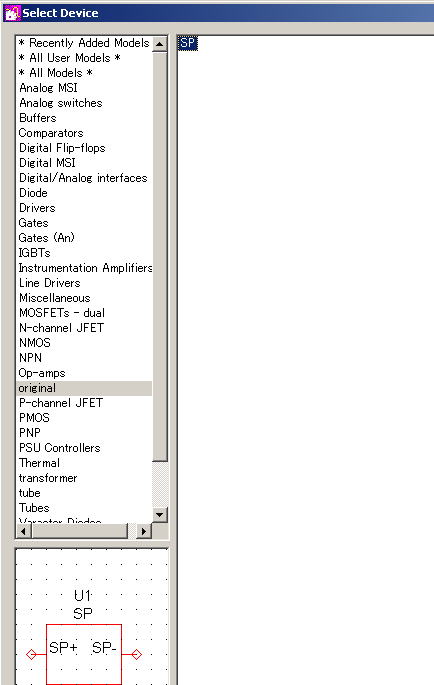Open Recently Added Models category
This screenshot has height=685, width=434.
click(x=84, y=43)
